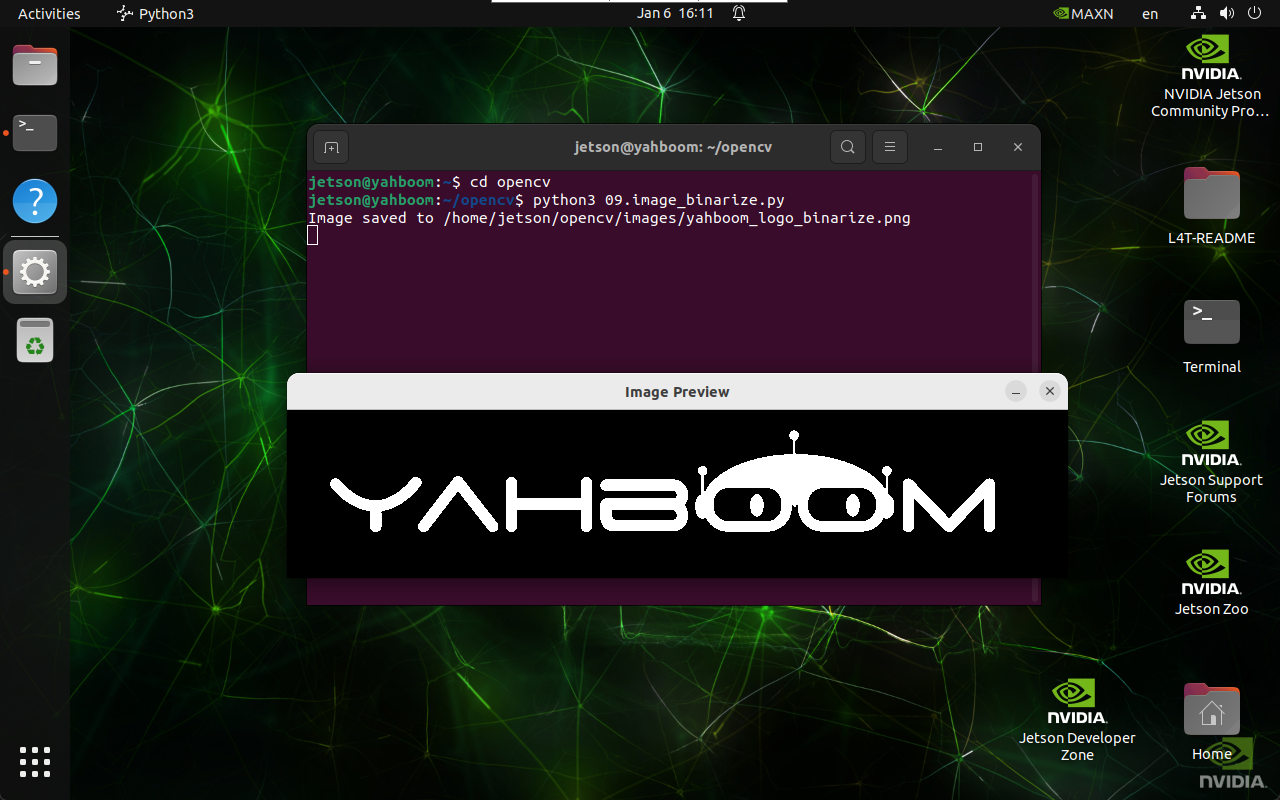Switch the 'en' input source

(1150, 14)
